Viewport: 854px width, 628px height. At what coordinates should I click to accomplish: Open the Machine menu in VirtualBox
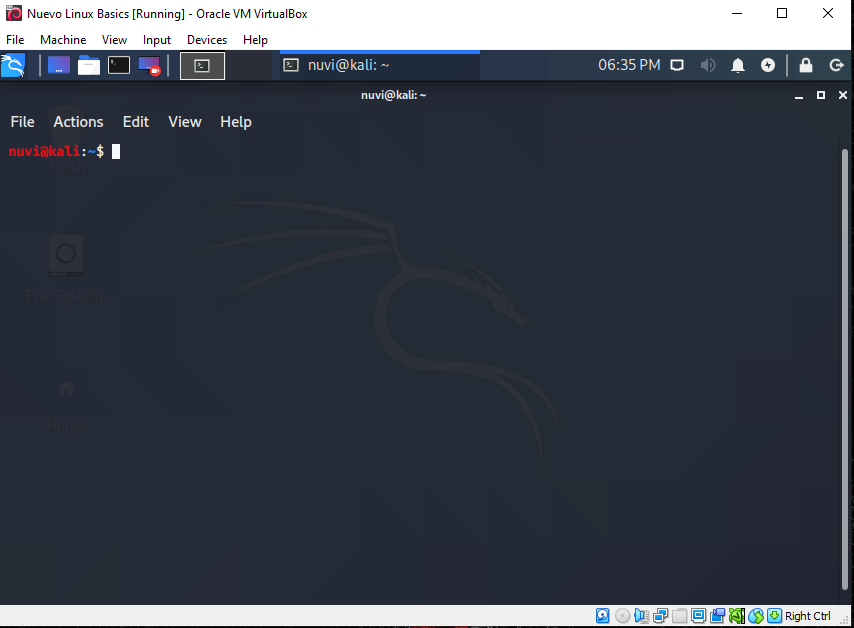pos(62,40)
